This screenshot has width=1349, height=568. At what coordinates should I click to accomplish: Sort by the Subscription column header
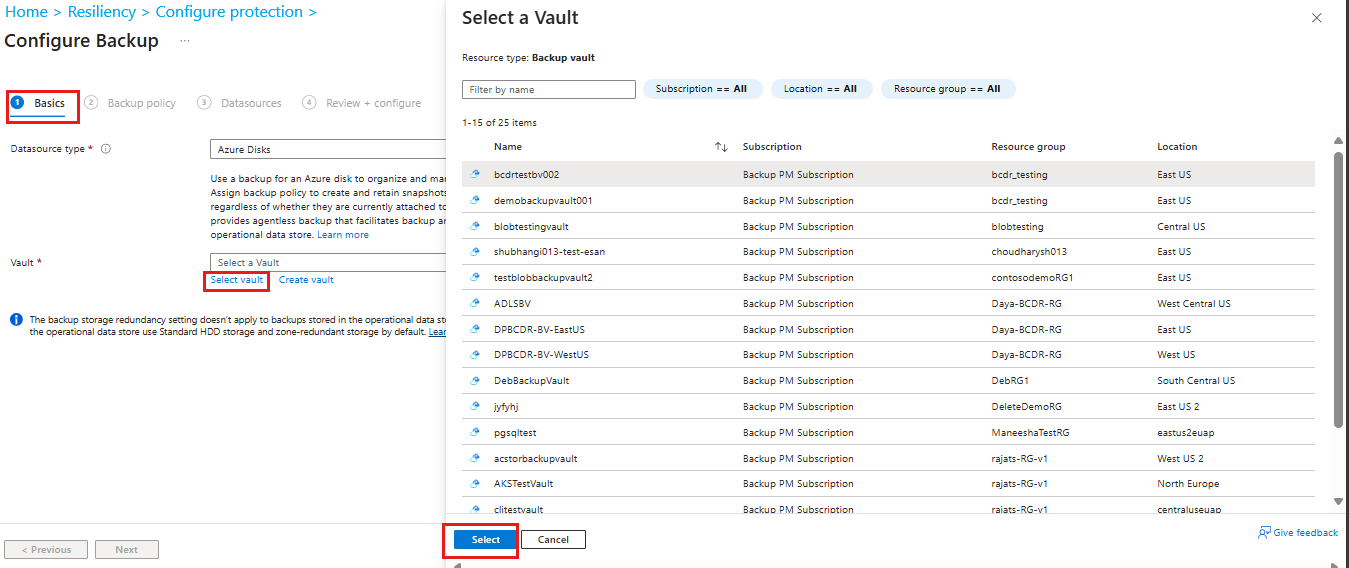pyautogui.click(x=772, y=147)
